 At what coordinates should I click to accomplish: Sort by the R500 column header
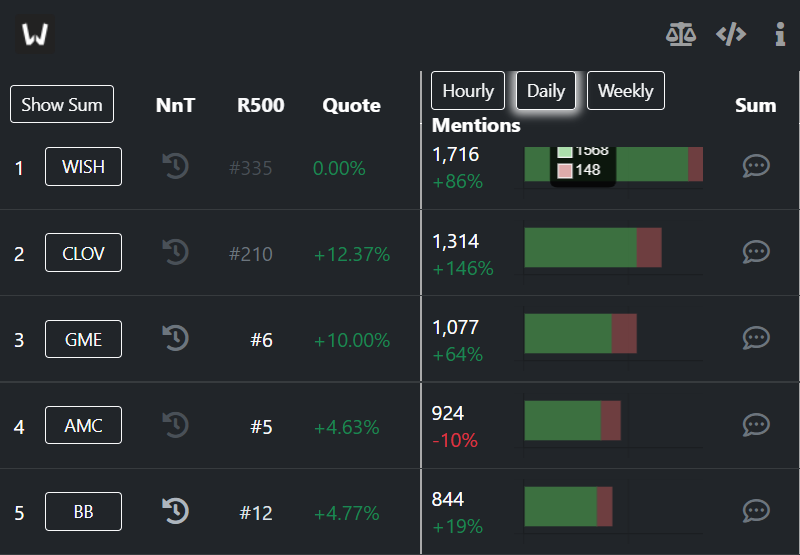260,105
